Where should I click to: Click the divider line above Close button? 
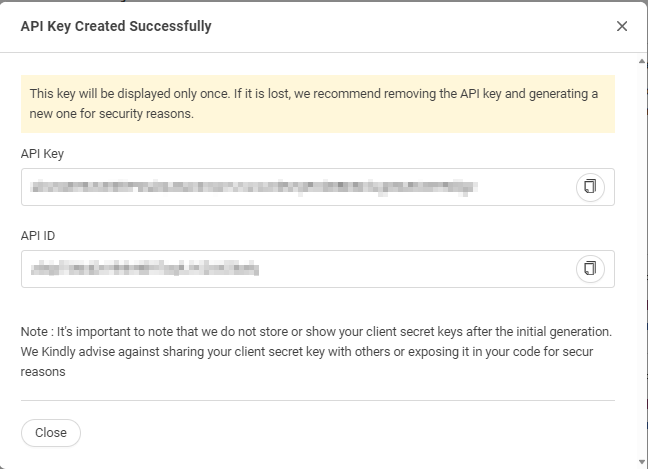(x=318, y=400)
